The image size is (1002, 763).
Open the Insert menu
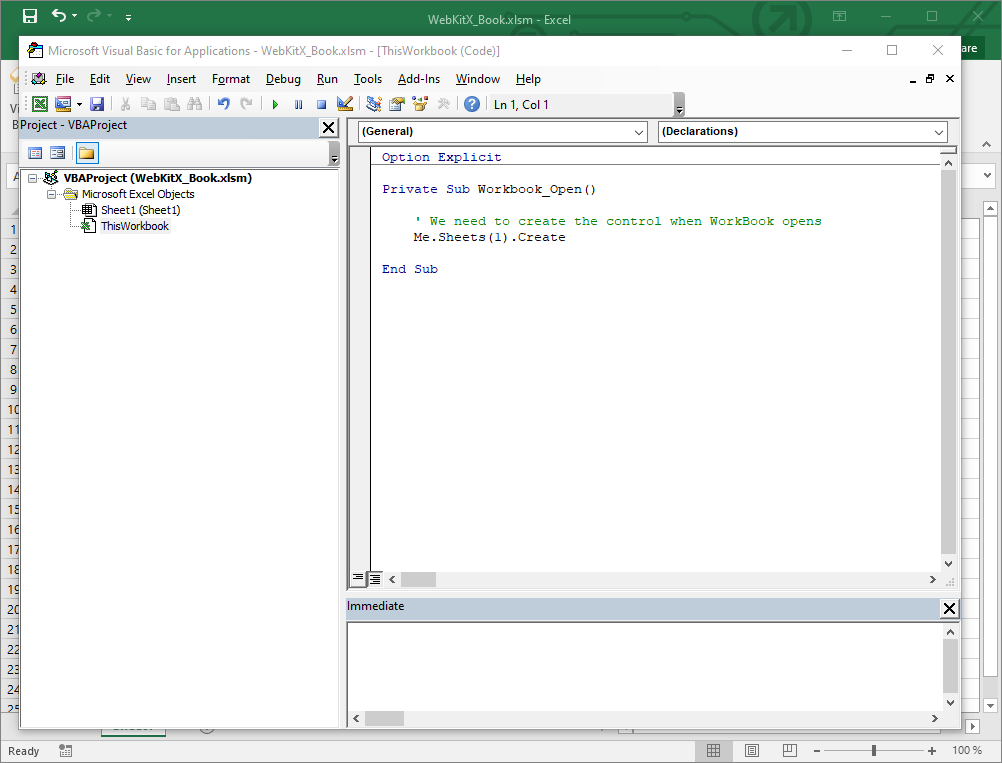click(181, 79)
